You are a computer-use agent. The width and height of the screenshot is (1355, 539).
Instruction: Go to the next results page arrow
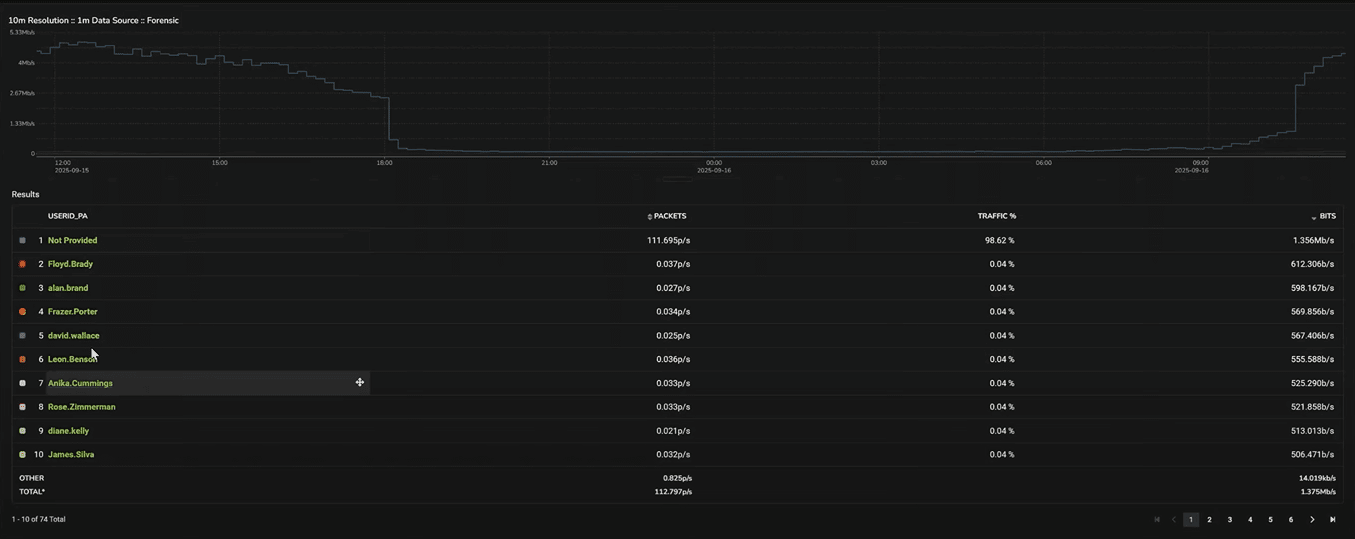1312,520
